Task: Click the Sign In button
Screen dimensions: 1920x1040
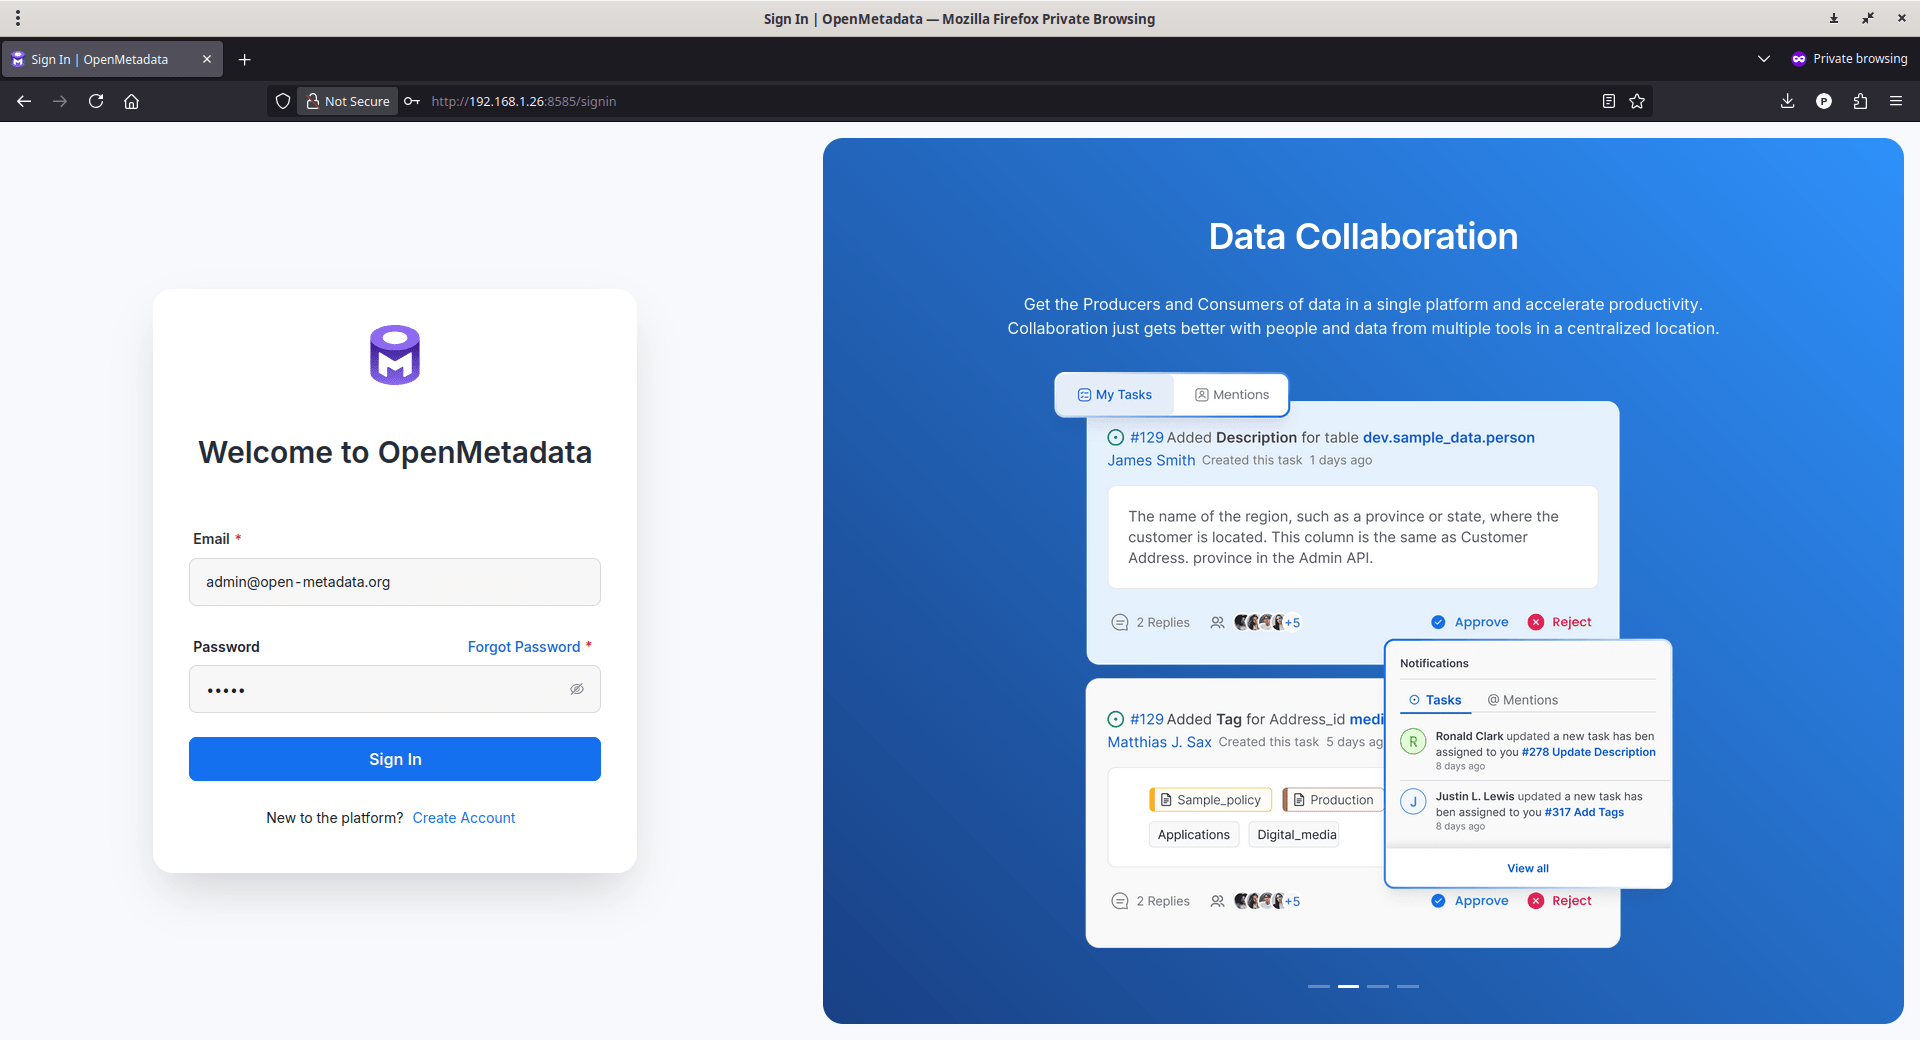Action: pyautogui.click(x=395, y=759)
